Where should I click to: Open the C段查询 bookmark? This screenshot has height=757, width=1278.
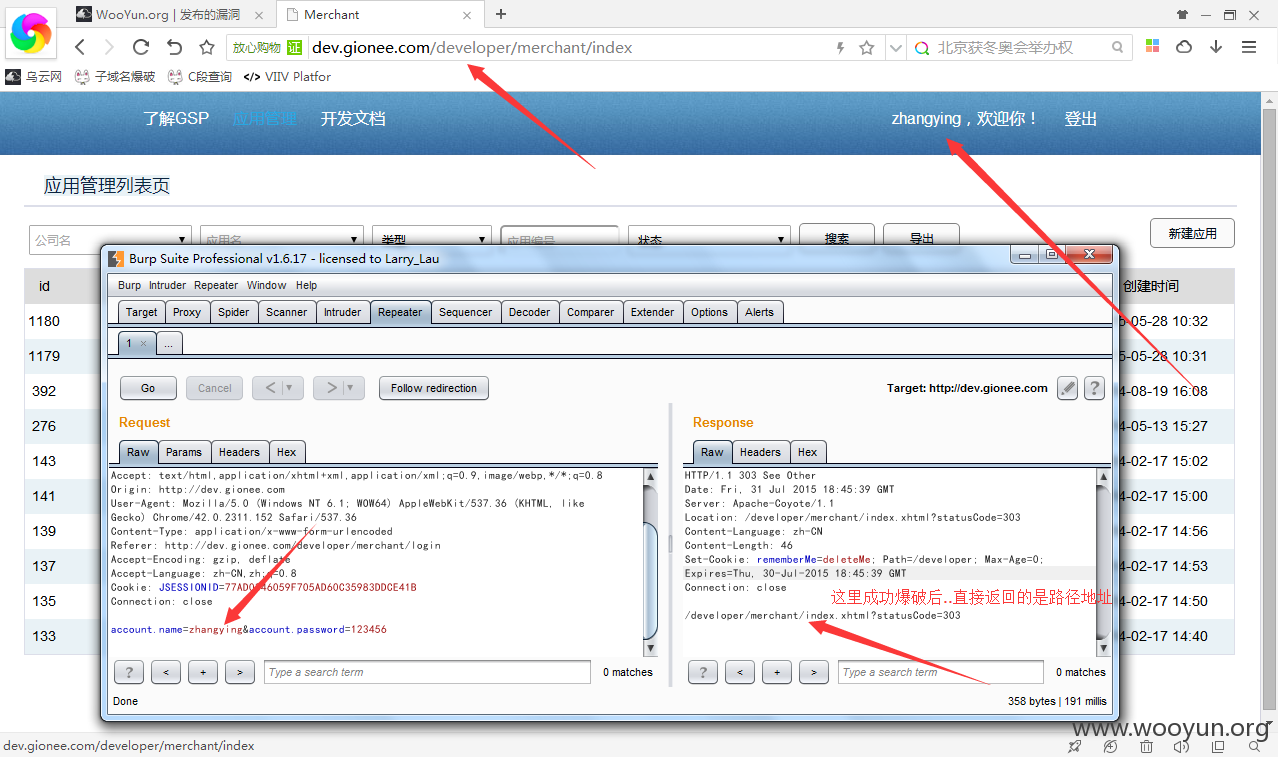201,76
